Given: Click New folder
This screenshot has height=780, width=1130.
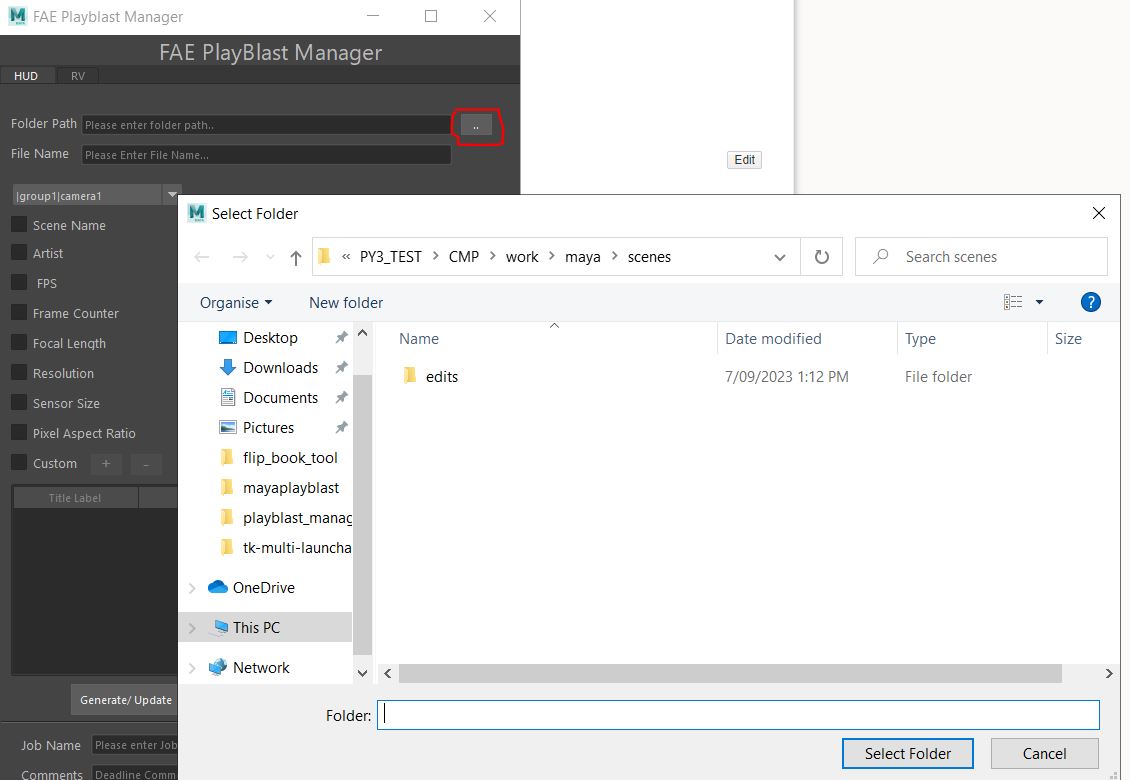Looking at the screenshot, I should [x=346, y=303].
